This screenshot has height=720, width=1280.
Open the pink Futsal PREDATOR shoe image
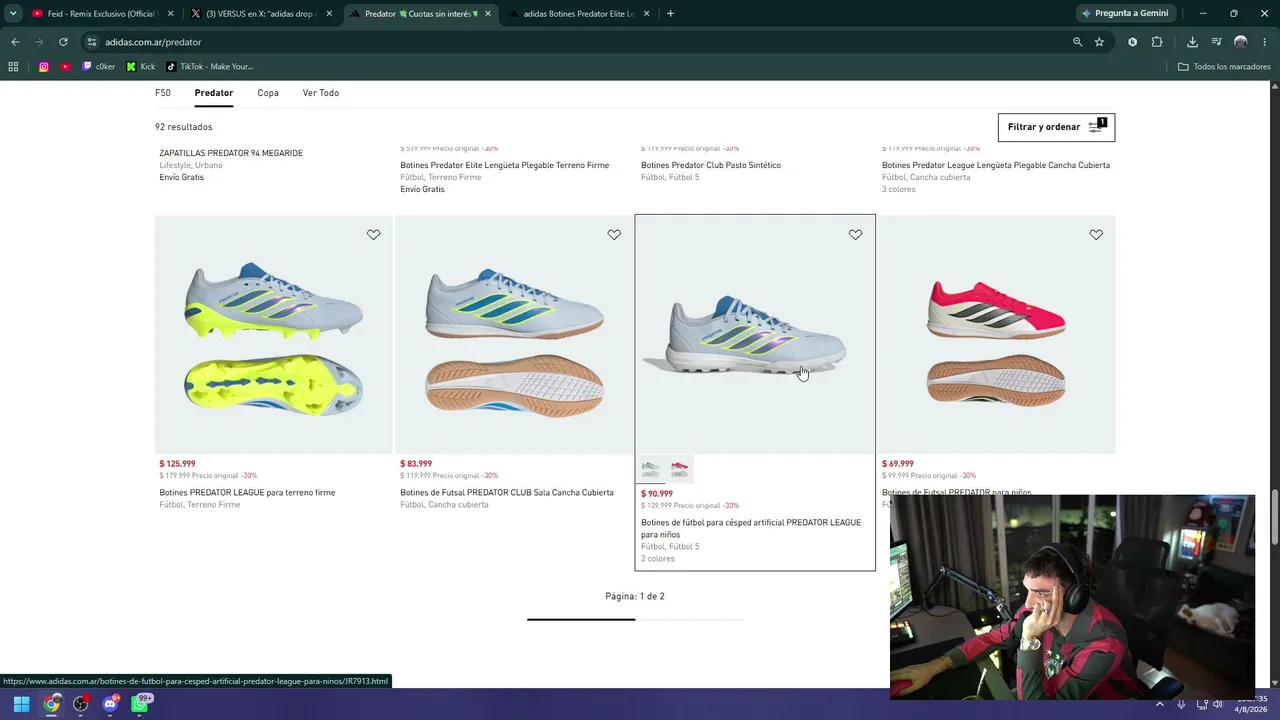[996, 334]
